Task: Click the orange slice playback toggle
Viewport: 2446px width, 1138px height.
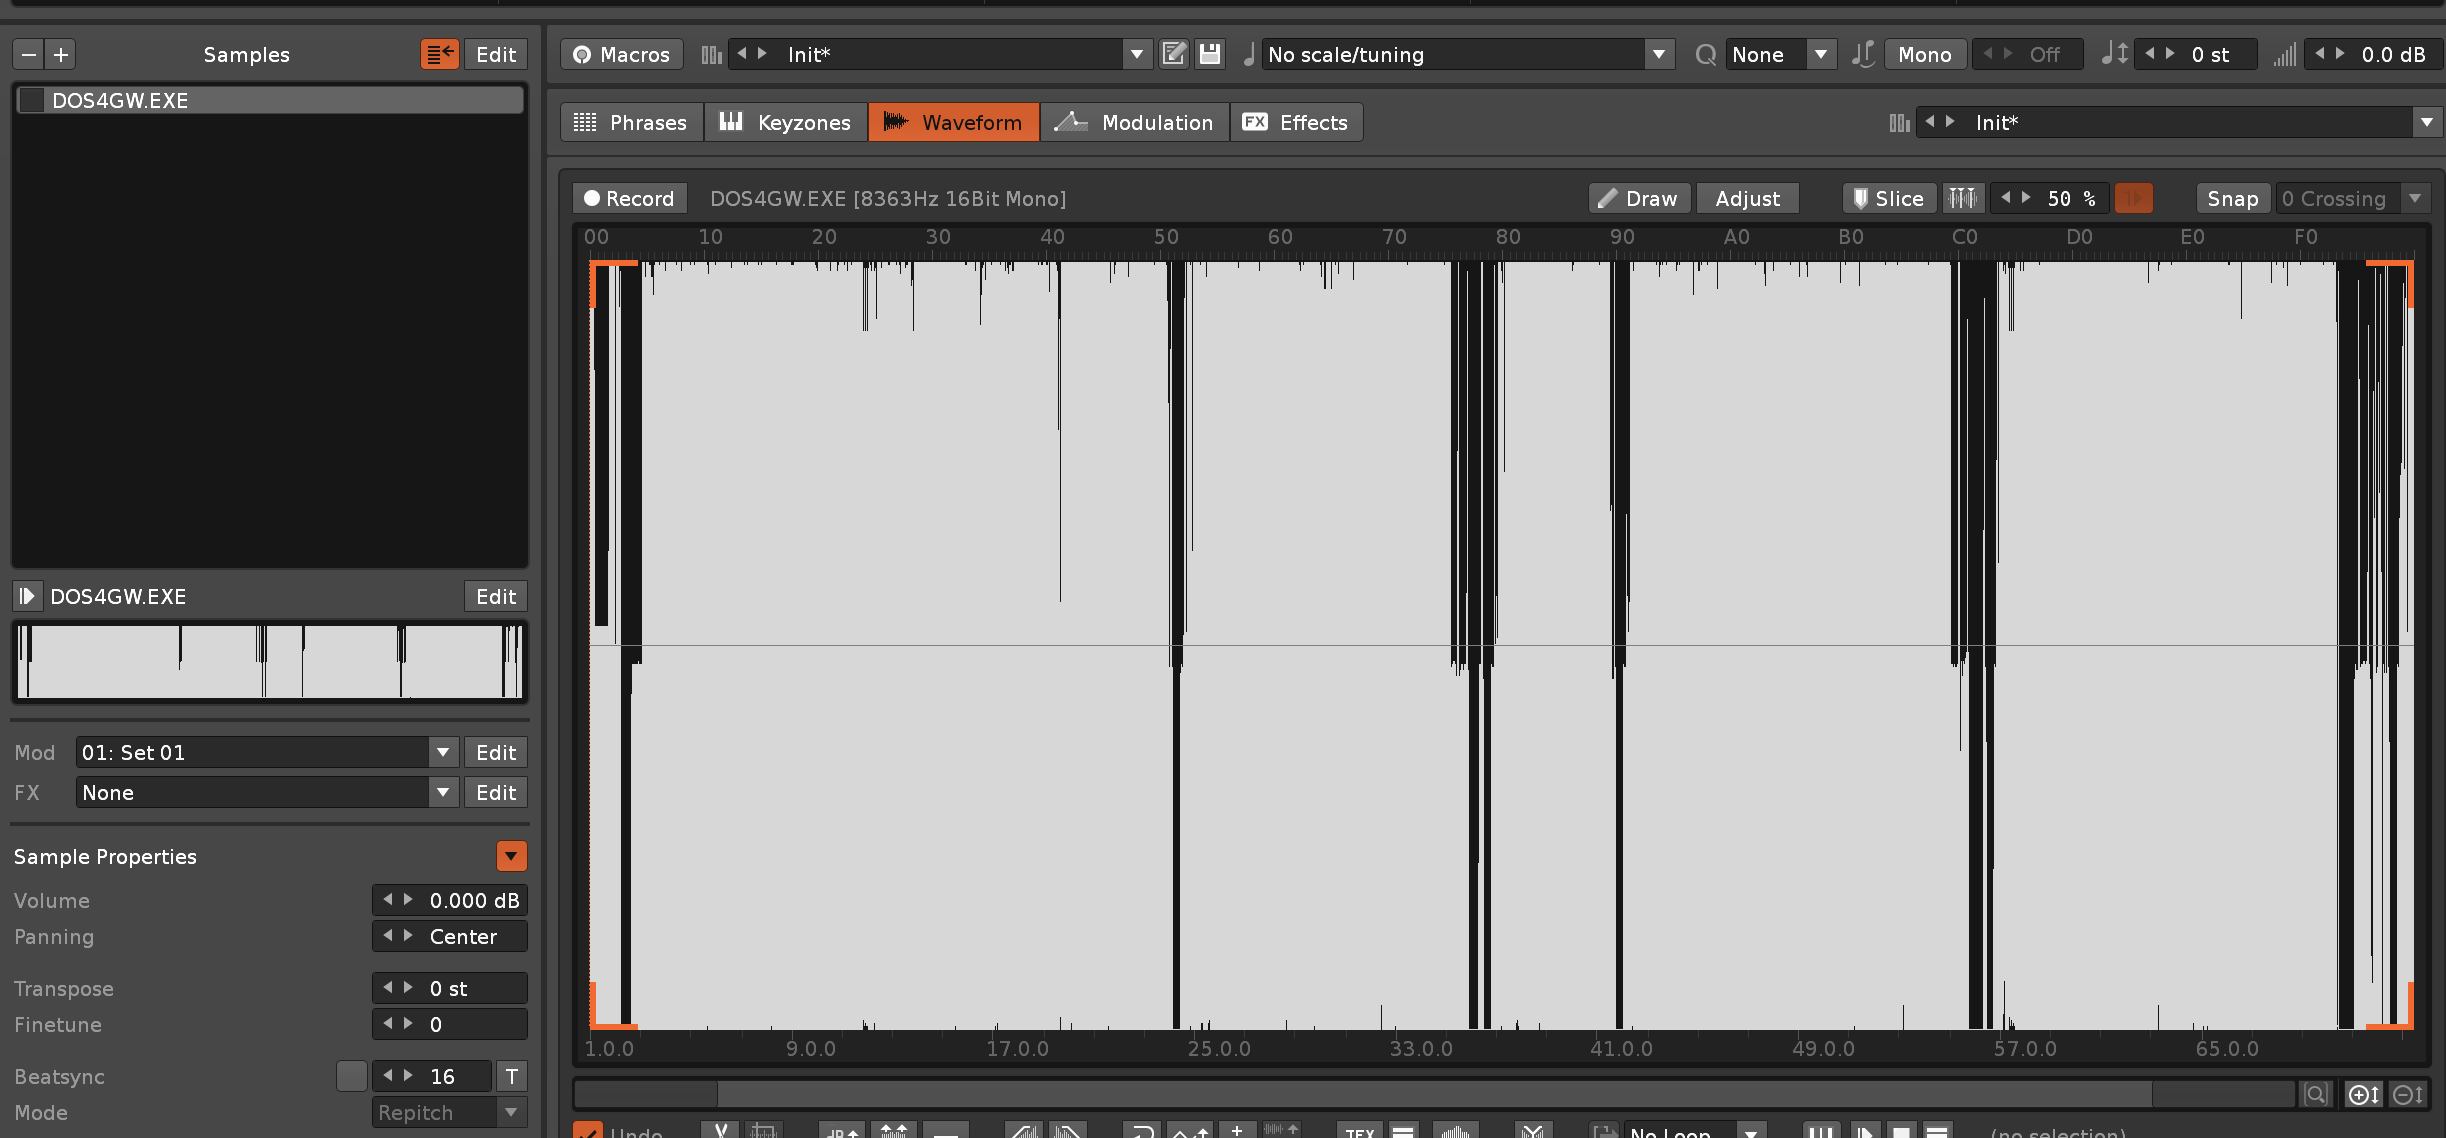Action: (2133, 198)
